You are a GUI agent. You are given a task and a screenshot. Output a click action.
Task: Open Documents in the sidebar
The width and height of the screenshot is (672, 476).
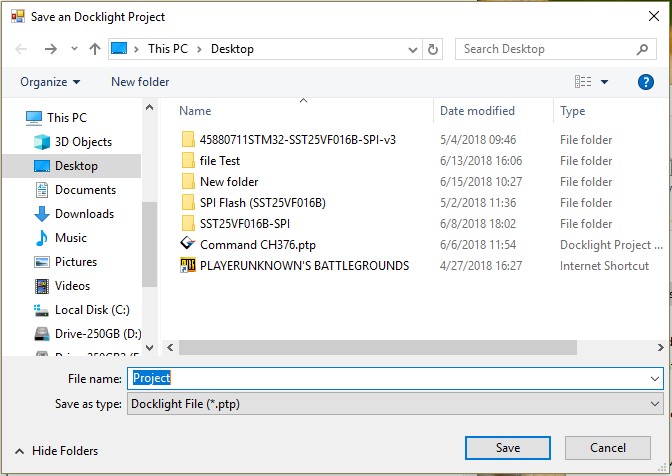click(85, 190)
